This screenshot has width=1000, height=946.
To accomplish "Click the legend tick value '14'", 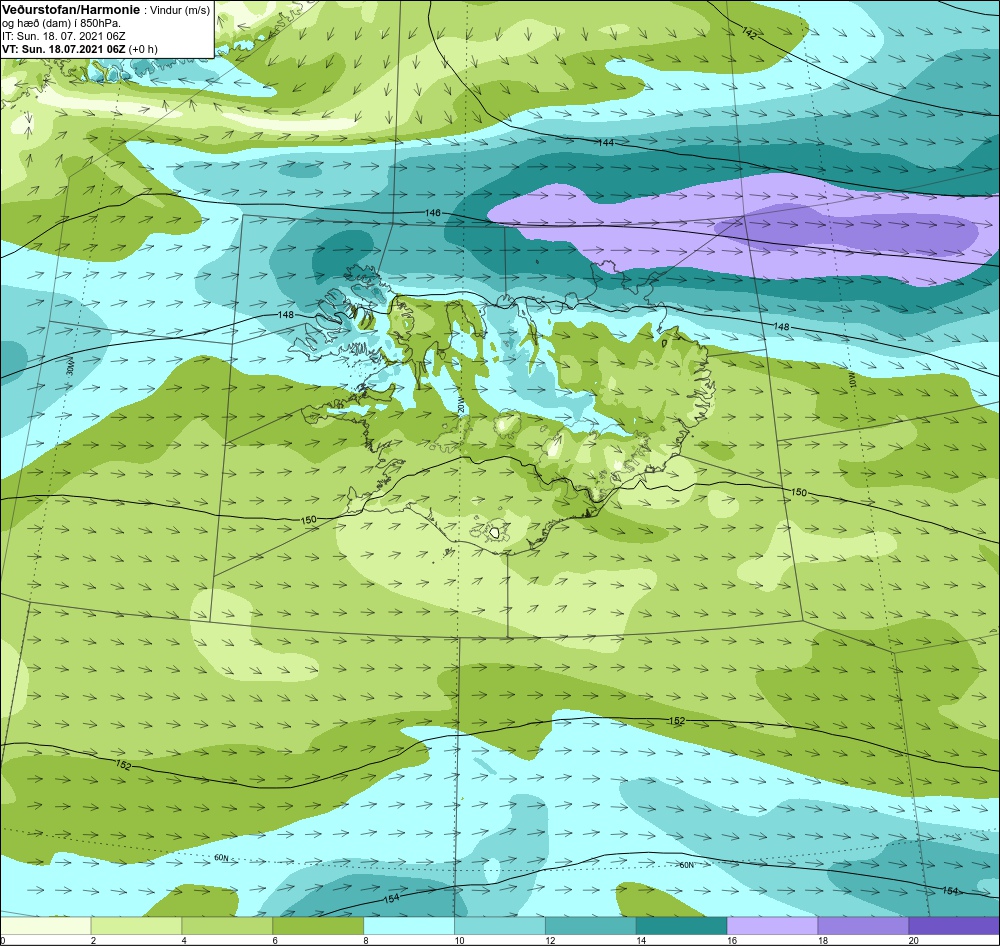I will (641, 940).
